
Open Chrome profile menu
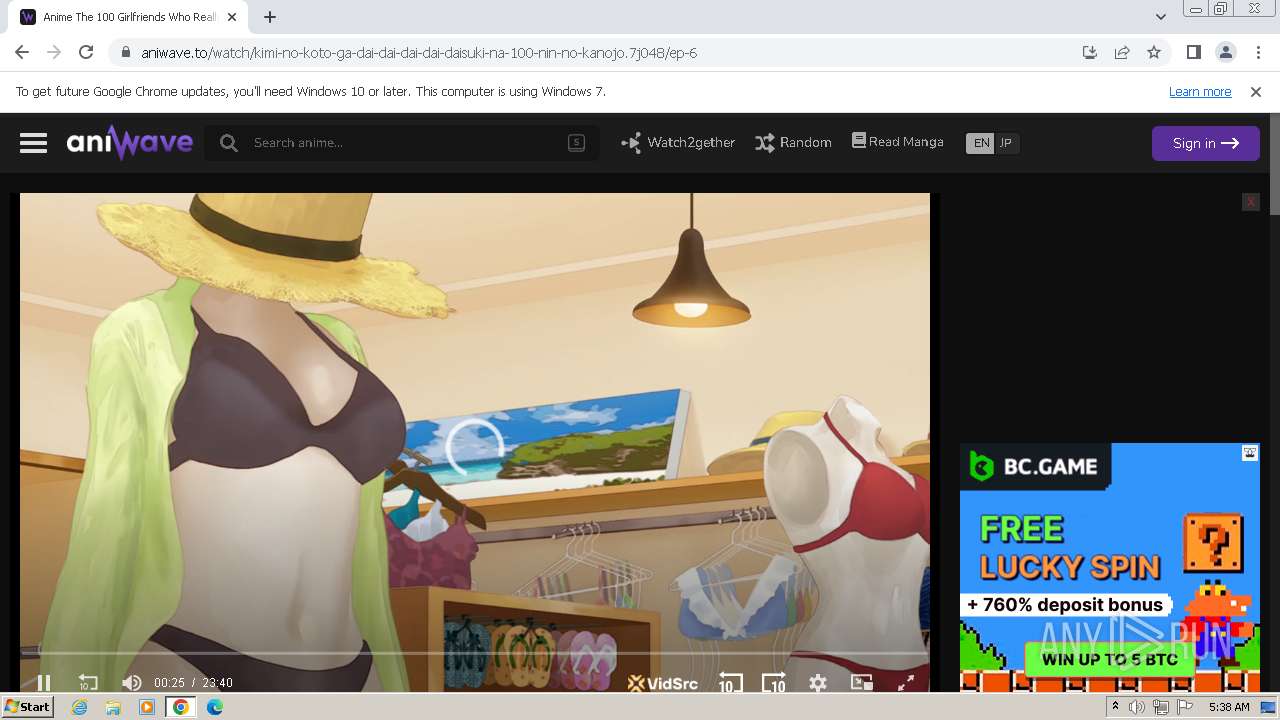(1225, 52)
